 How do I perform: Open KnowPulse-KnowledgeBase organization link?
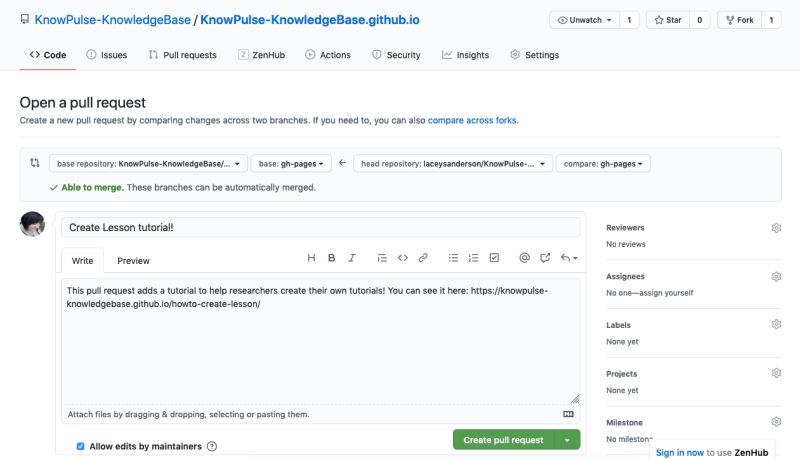[x=113, y=20]
